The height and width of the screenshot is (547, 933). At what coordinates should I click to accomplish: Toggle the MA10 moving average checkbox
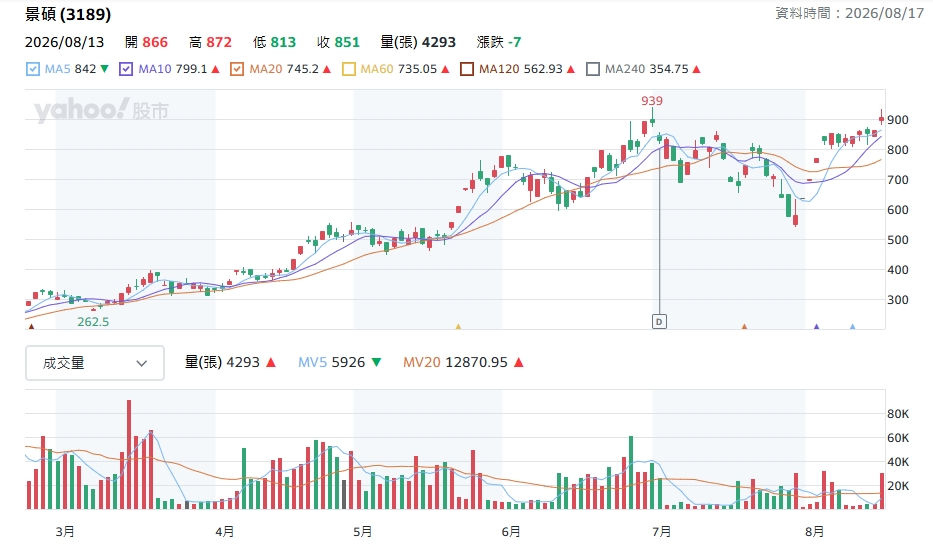(x=126, y=69)
